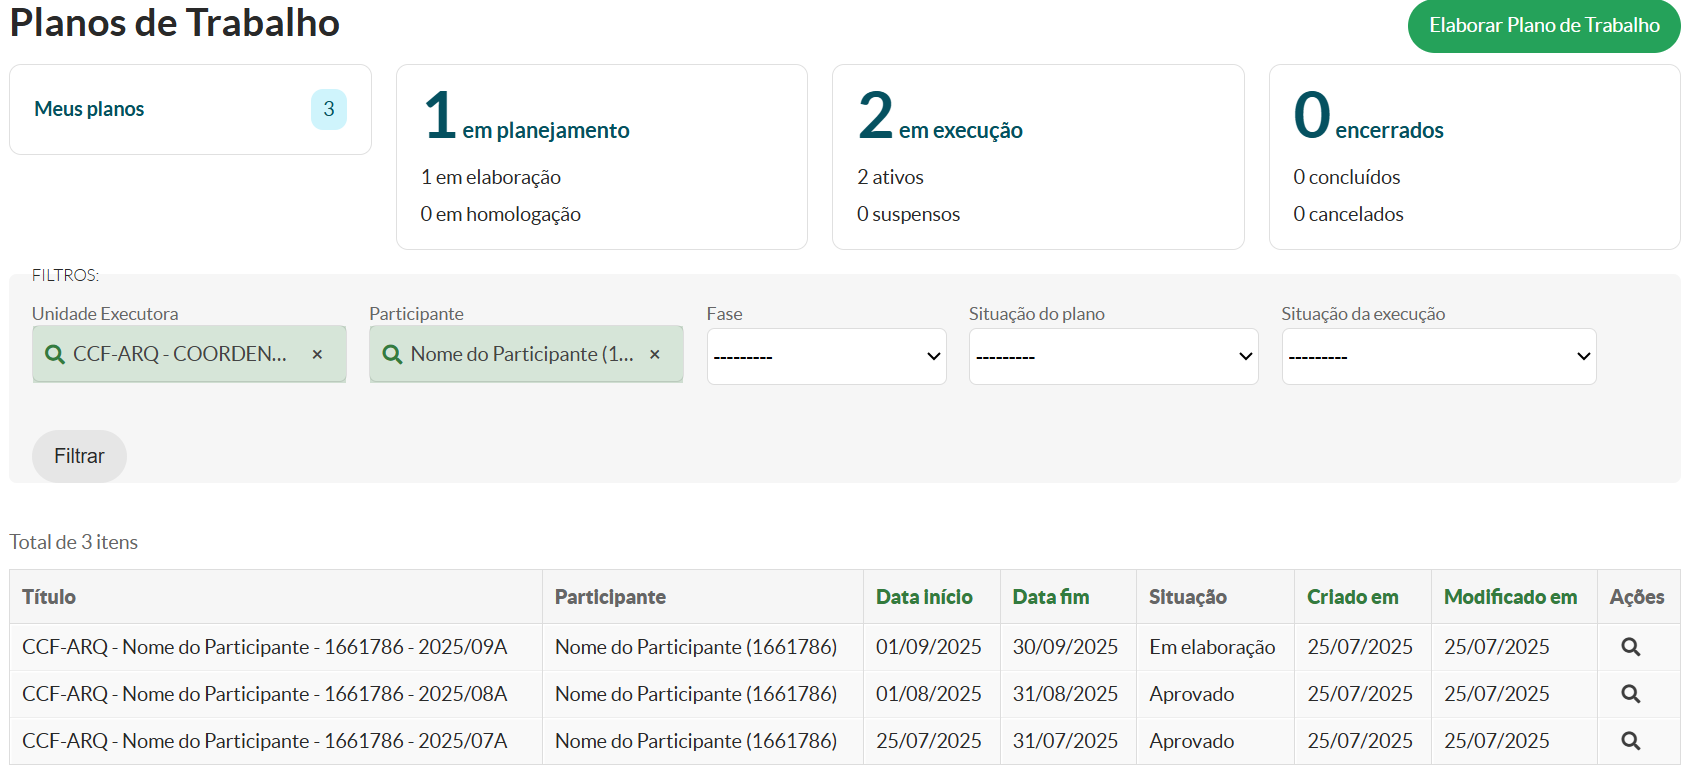1687x778 pixels.
Task: Click '1 em elaboração' text
Action: coord(491,177)
